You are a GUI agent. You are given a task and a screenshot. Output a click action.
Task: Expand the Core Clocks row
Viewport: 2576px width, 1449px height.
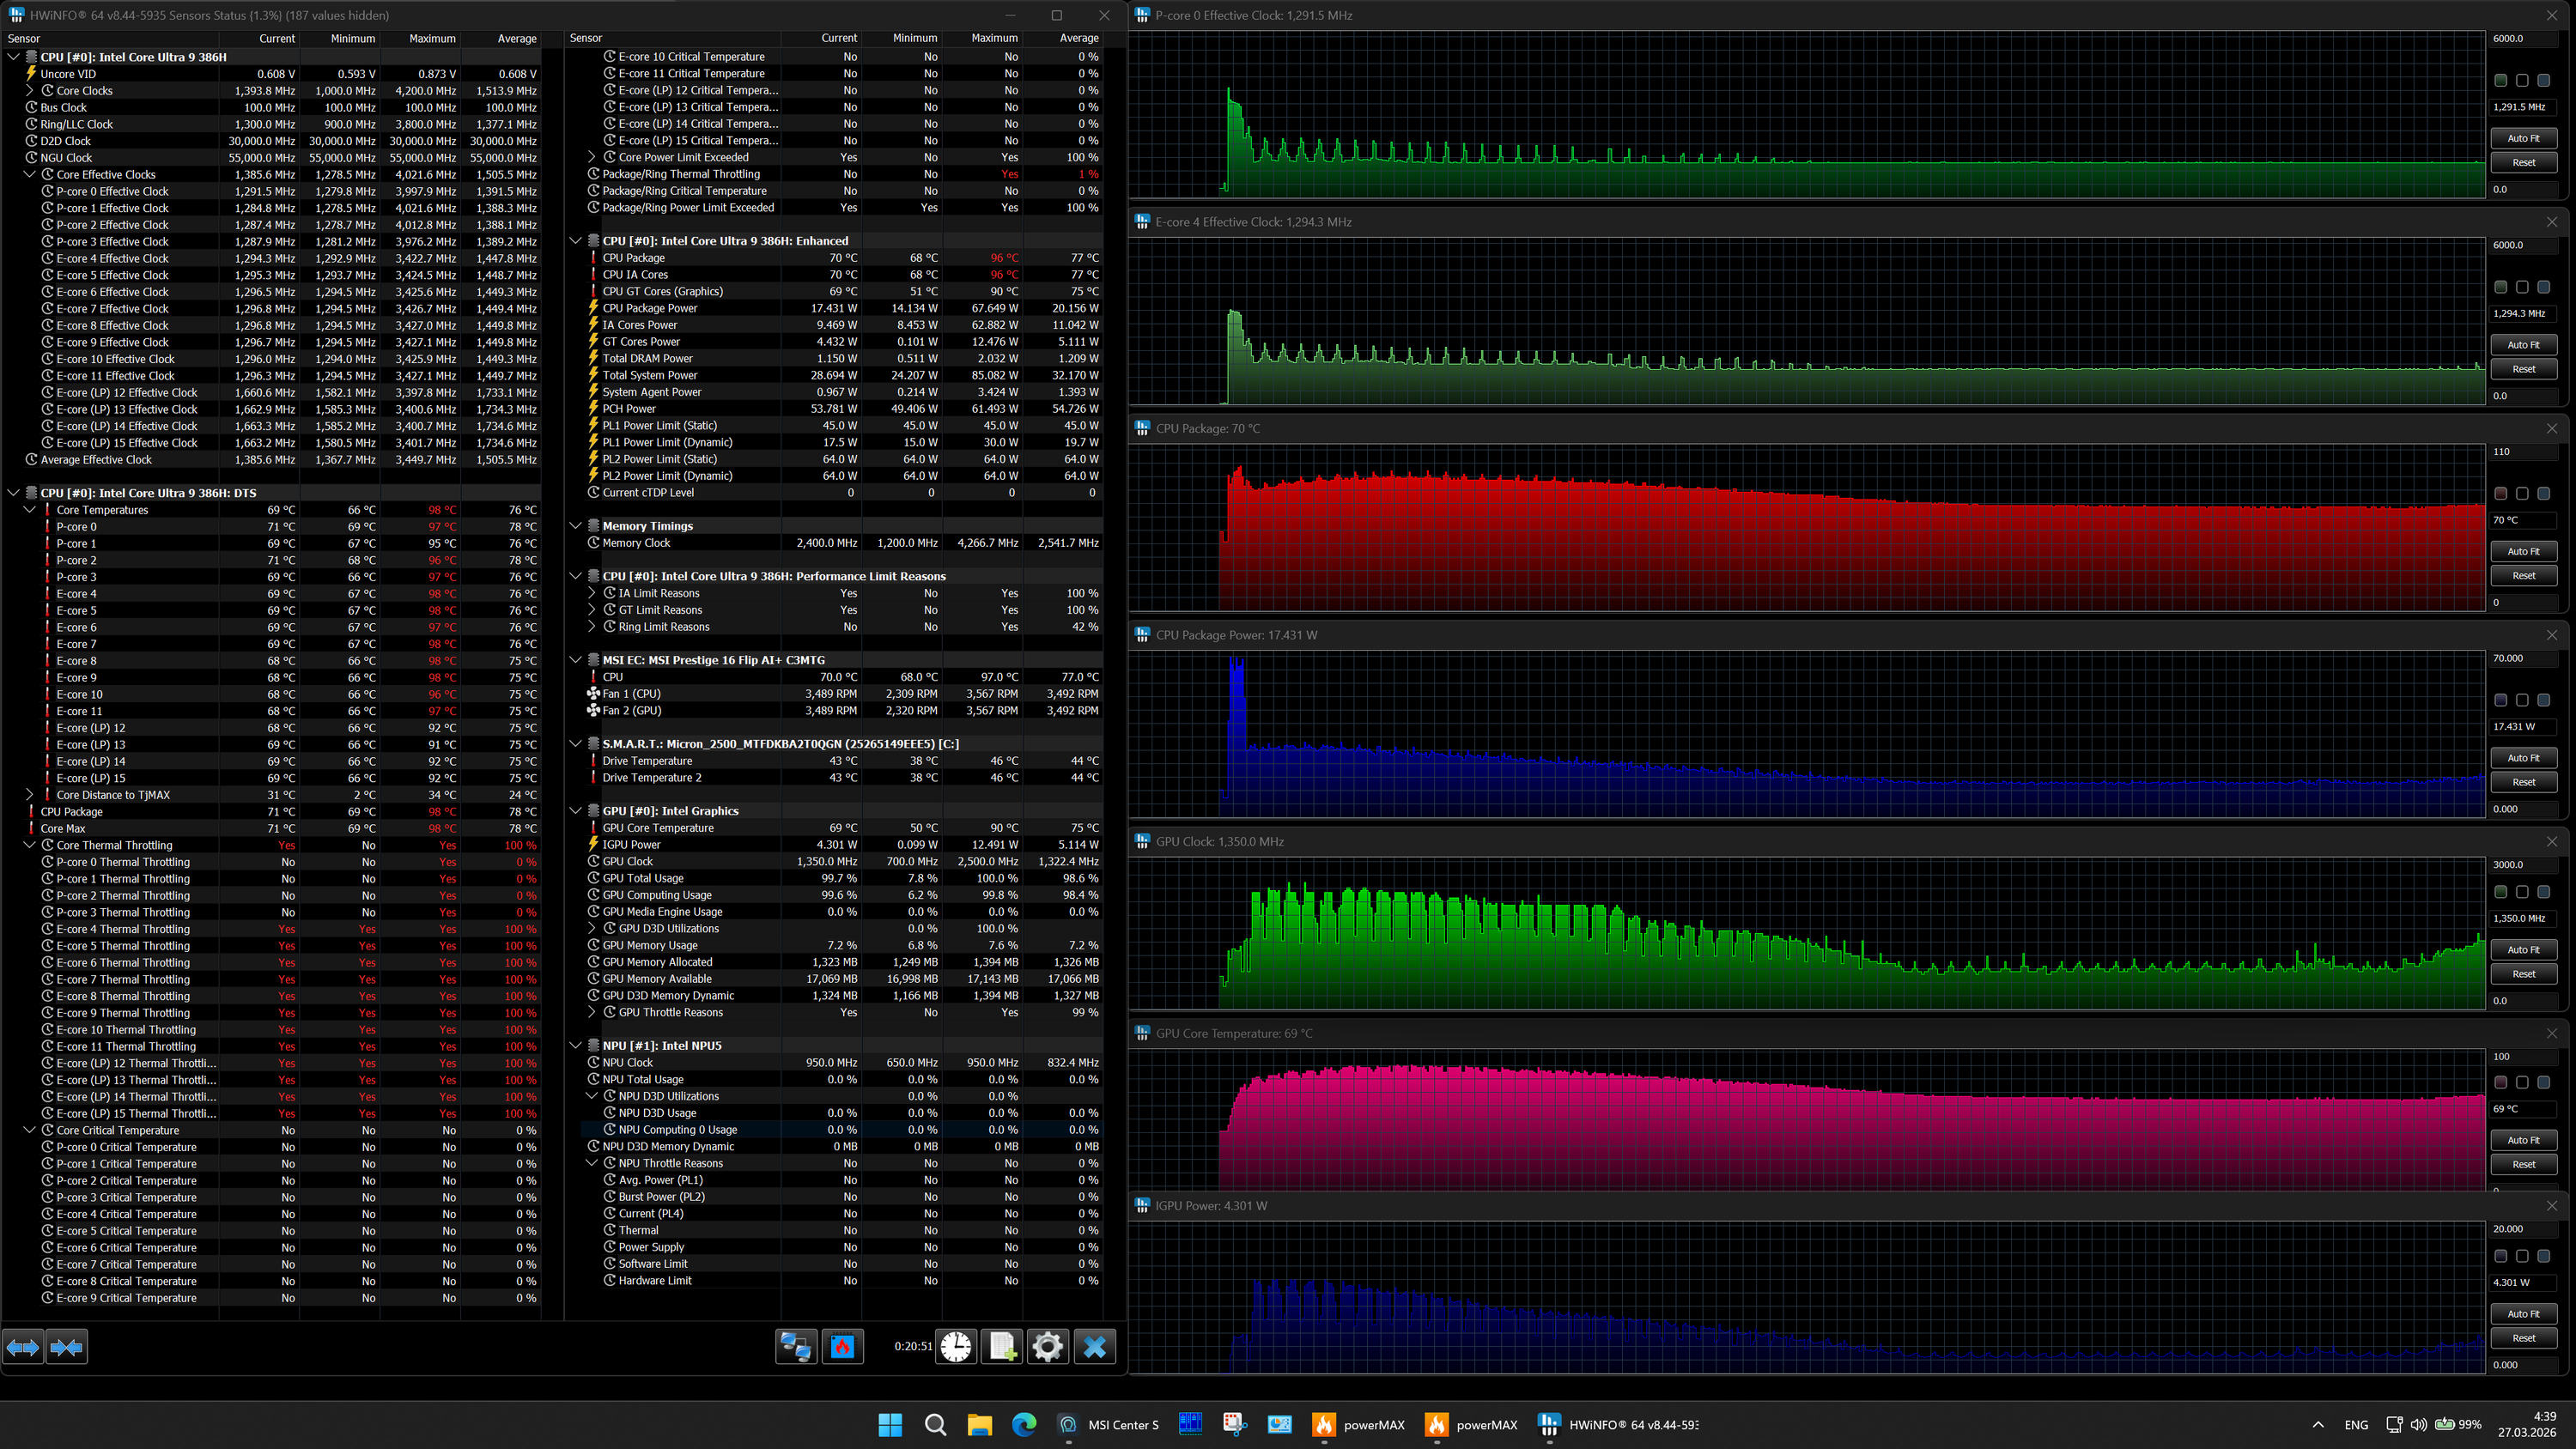29,90
